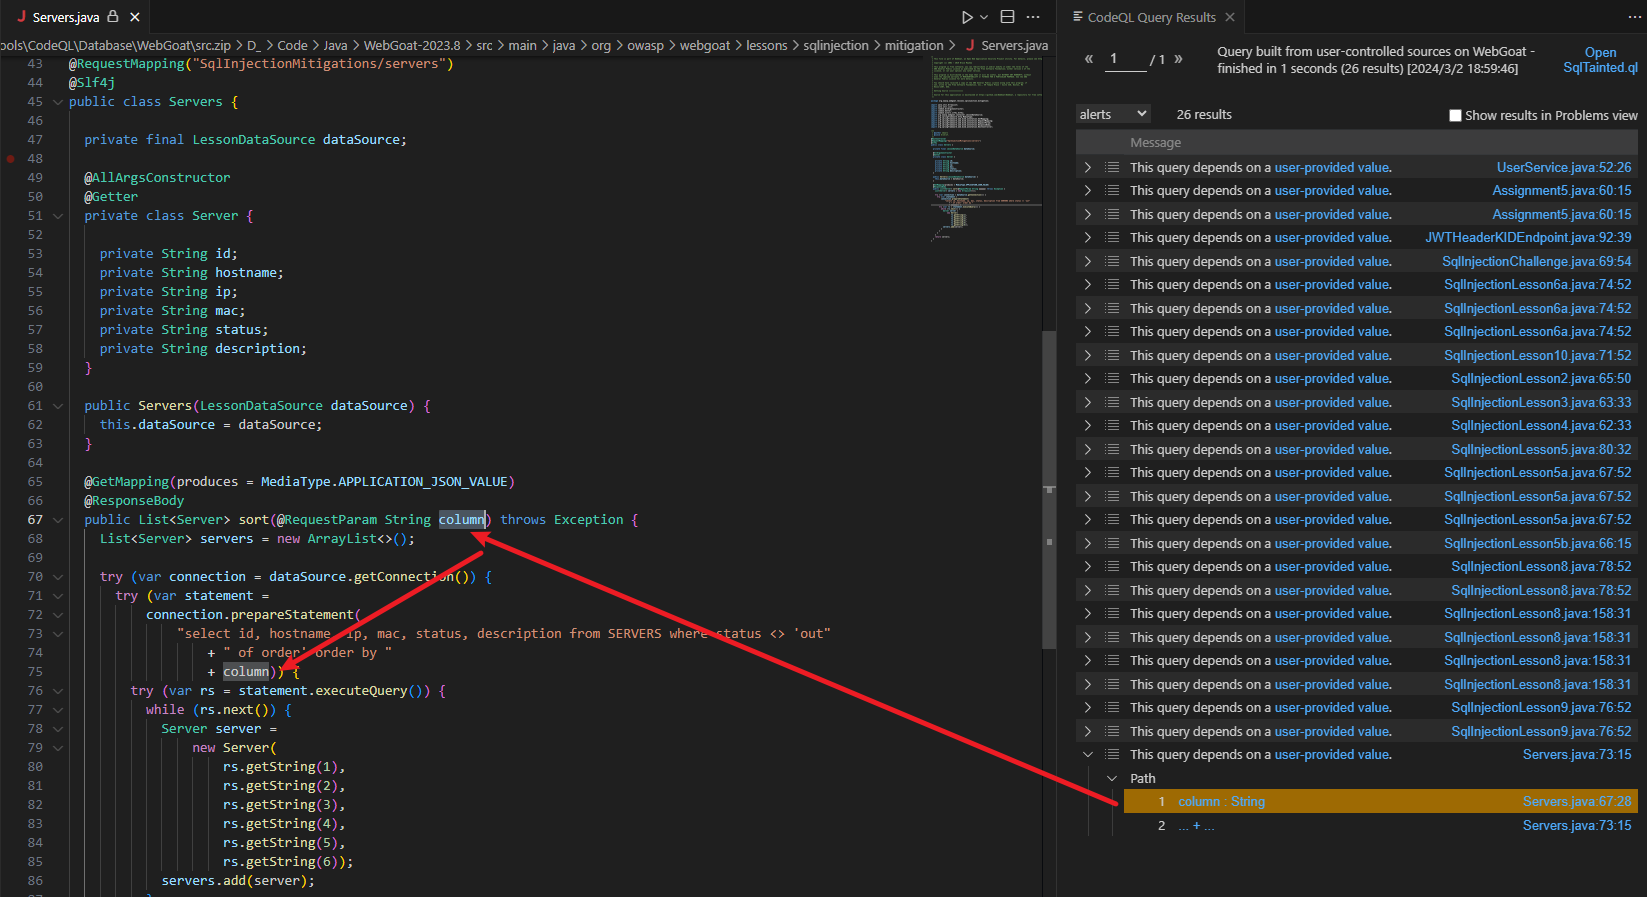Image resolution: width=1647 pixels, height=897 pixels.
Task: Click breadcrumb item 'mitigation'
Action: coord(914,45)
